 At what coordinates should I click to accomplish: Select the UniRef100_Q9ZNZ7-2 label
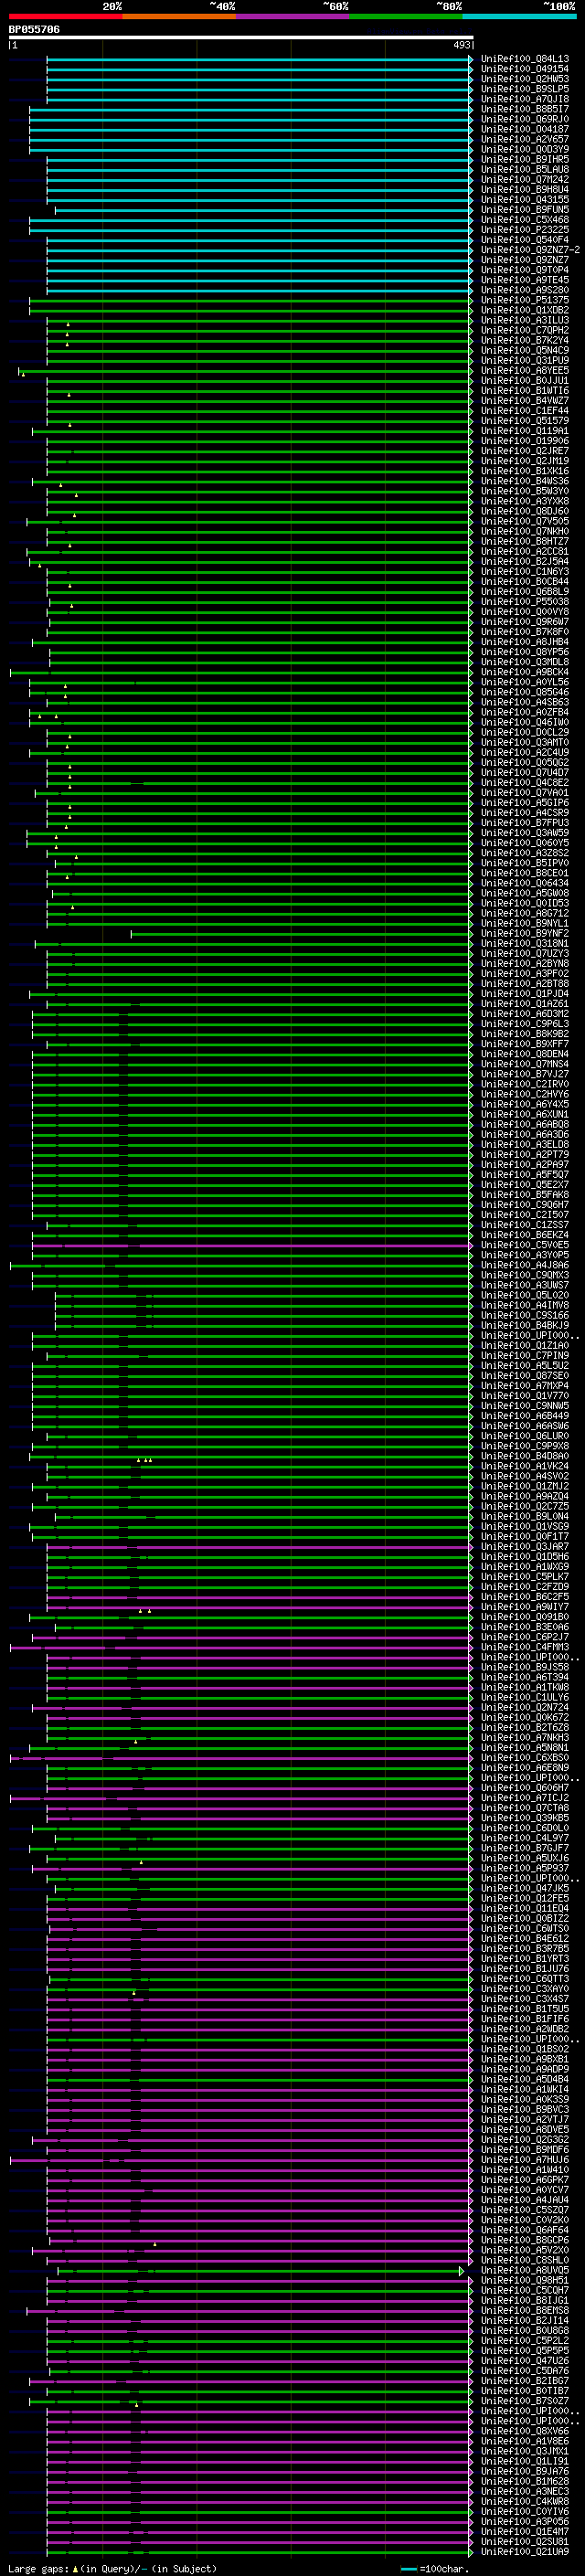(530, 250)
